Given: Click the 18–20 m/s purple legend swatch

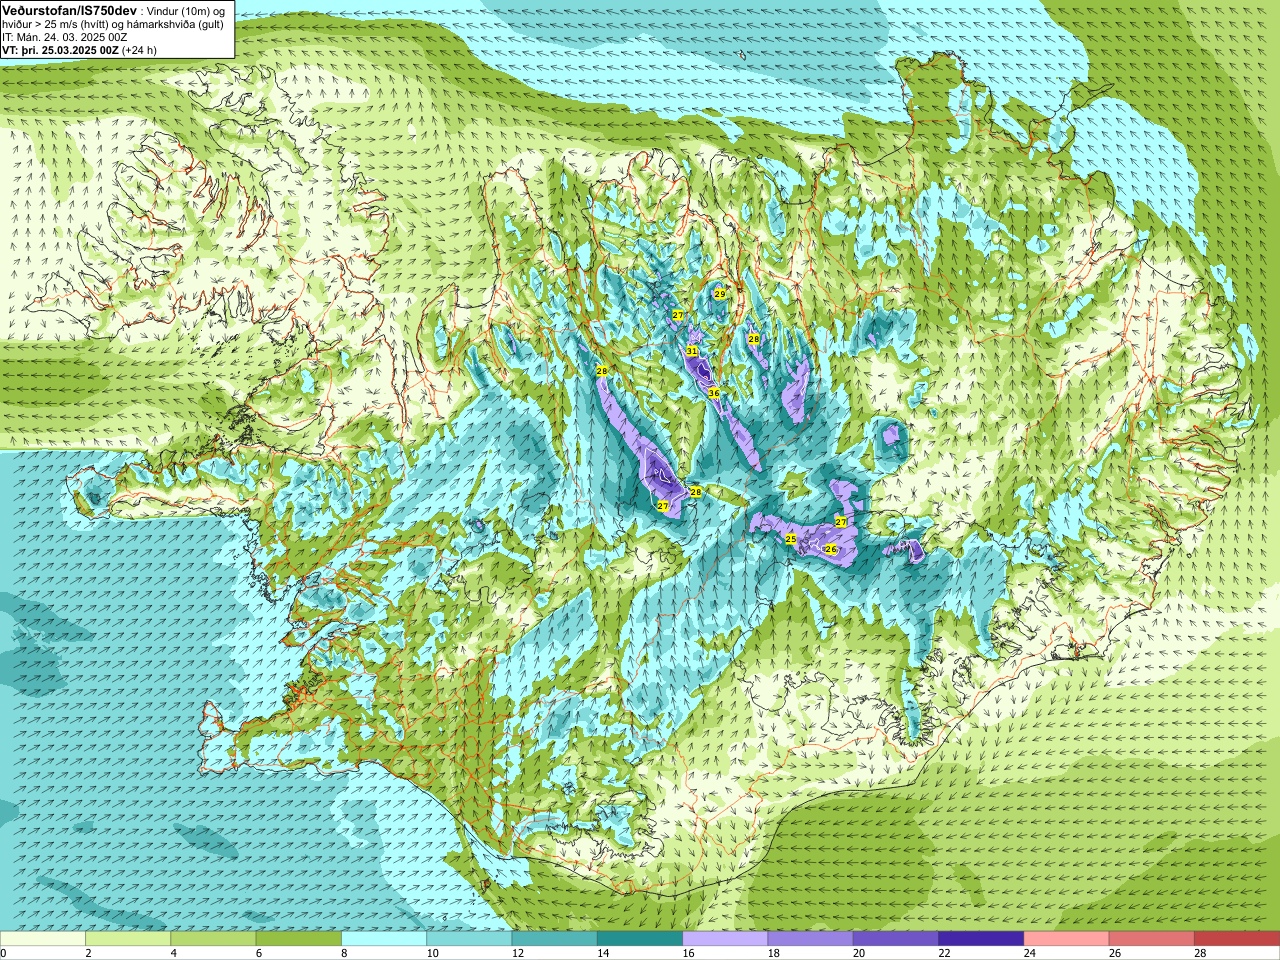Looking at the screenshot, I should pyautogui.click(x=810, y=939).
